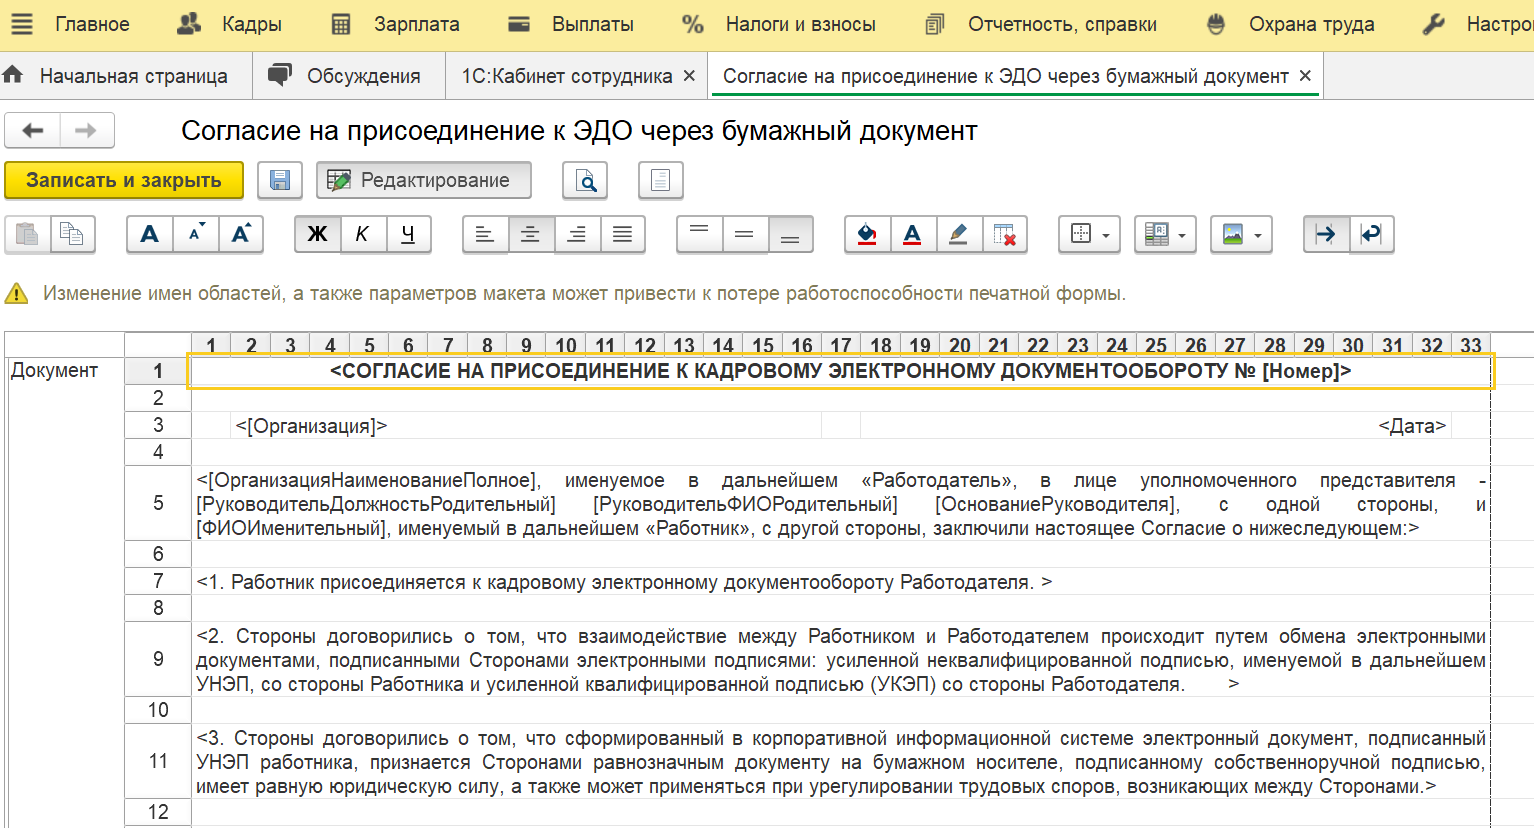1534x828 pixels.
Task: Select the <[Организация]> cell
Action: [x=526, y=426]
